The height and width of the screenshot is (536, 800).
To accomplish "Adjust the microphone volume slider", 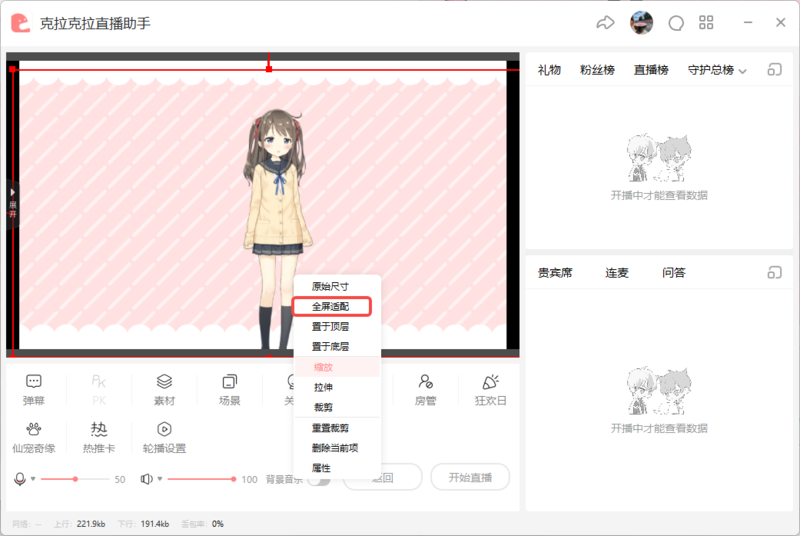I will click(75, 479).
